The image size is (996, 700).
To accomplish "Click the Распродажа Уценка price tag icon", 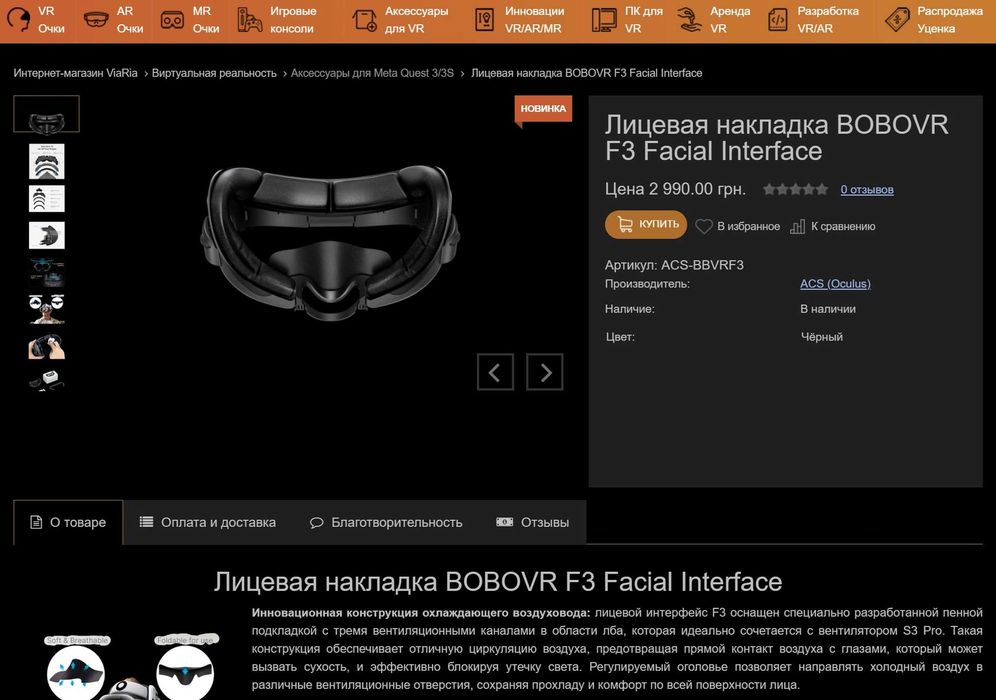I will tap(897, 20).
